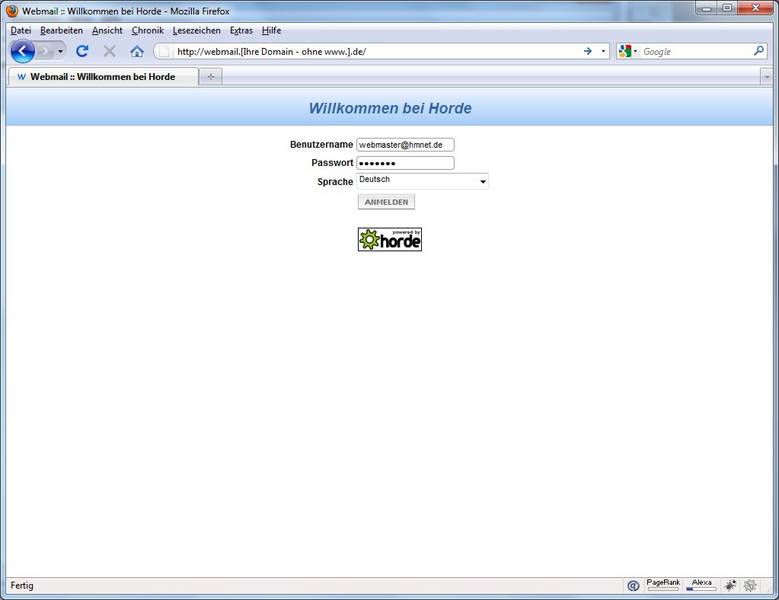Open the Ansicht menu
Viewport: 779px width, 600px height.
pyautogui.click(x=107, y=30)
